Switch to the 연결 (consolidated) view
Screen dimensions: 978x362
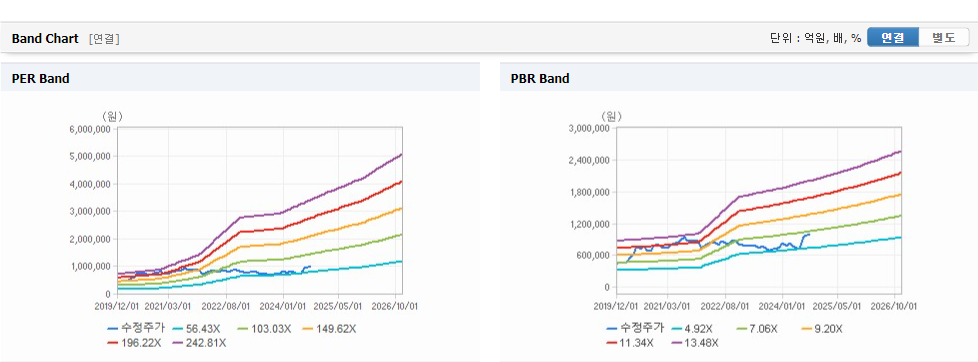coord(893,37)
